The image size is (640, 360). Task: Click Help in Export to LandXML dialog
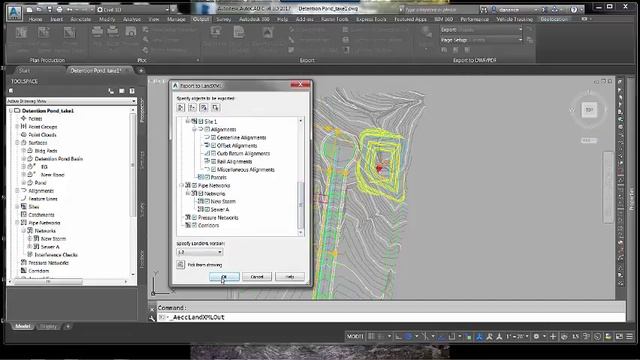click(x=290, y=277)
